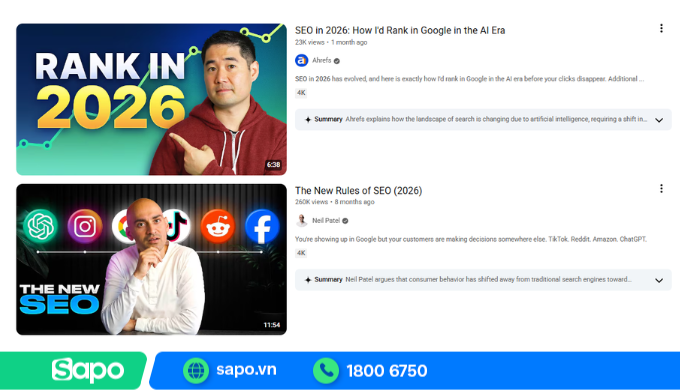The image size is (680, 390).
Task: Click the Ahrefs verified badge
Action: 337,61
